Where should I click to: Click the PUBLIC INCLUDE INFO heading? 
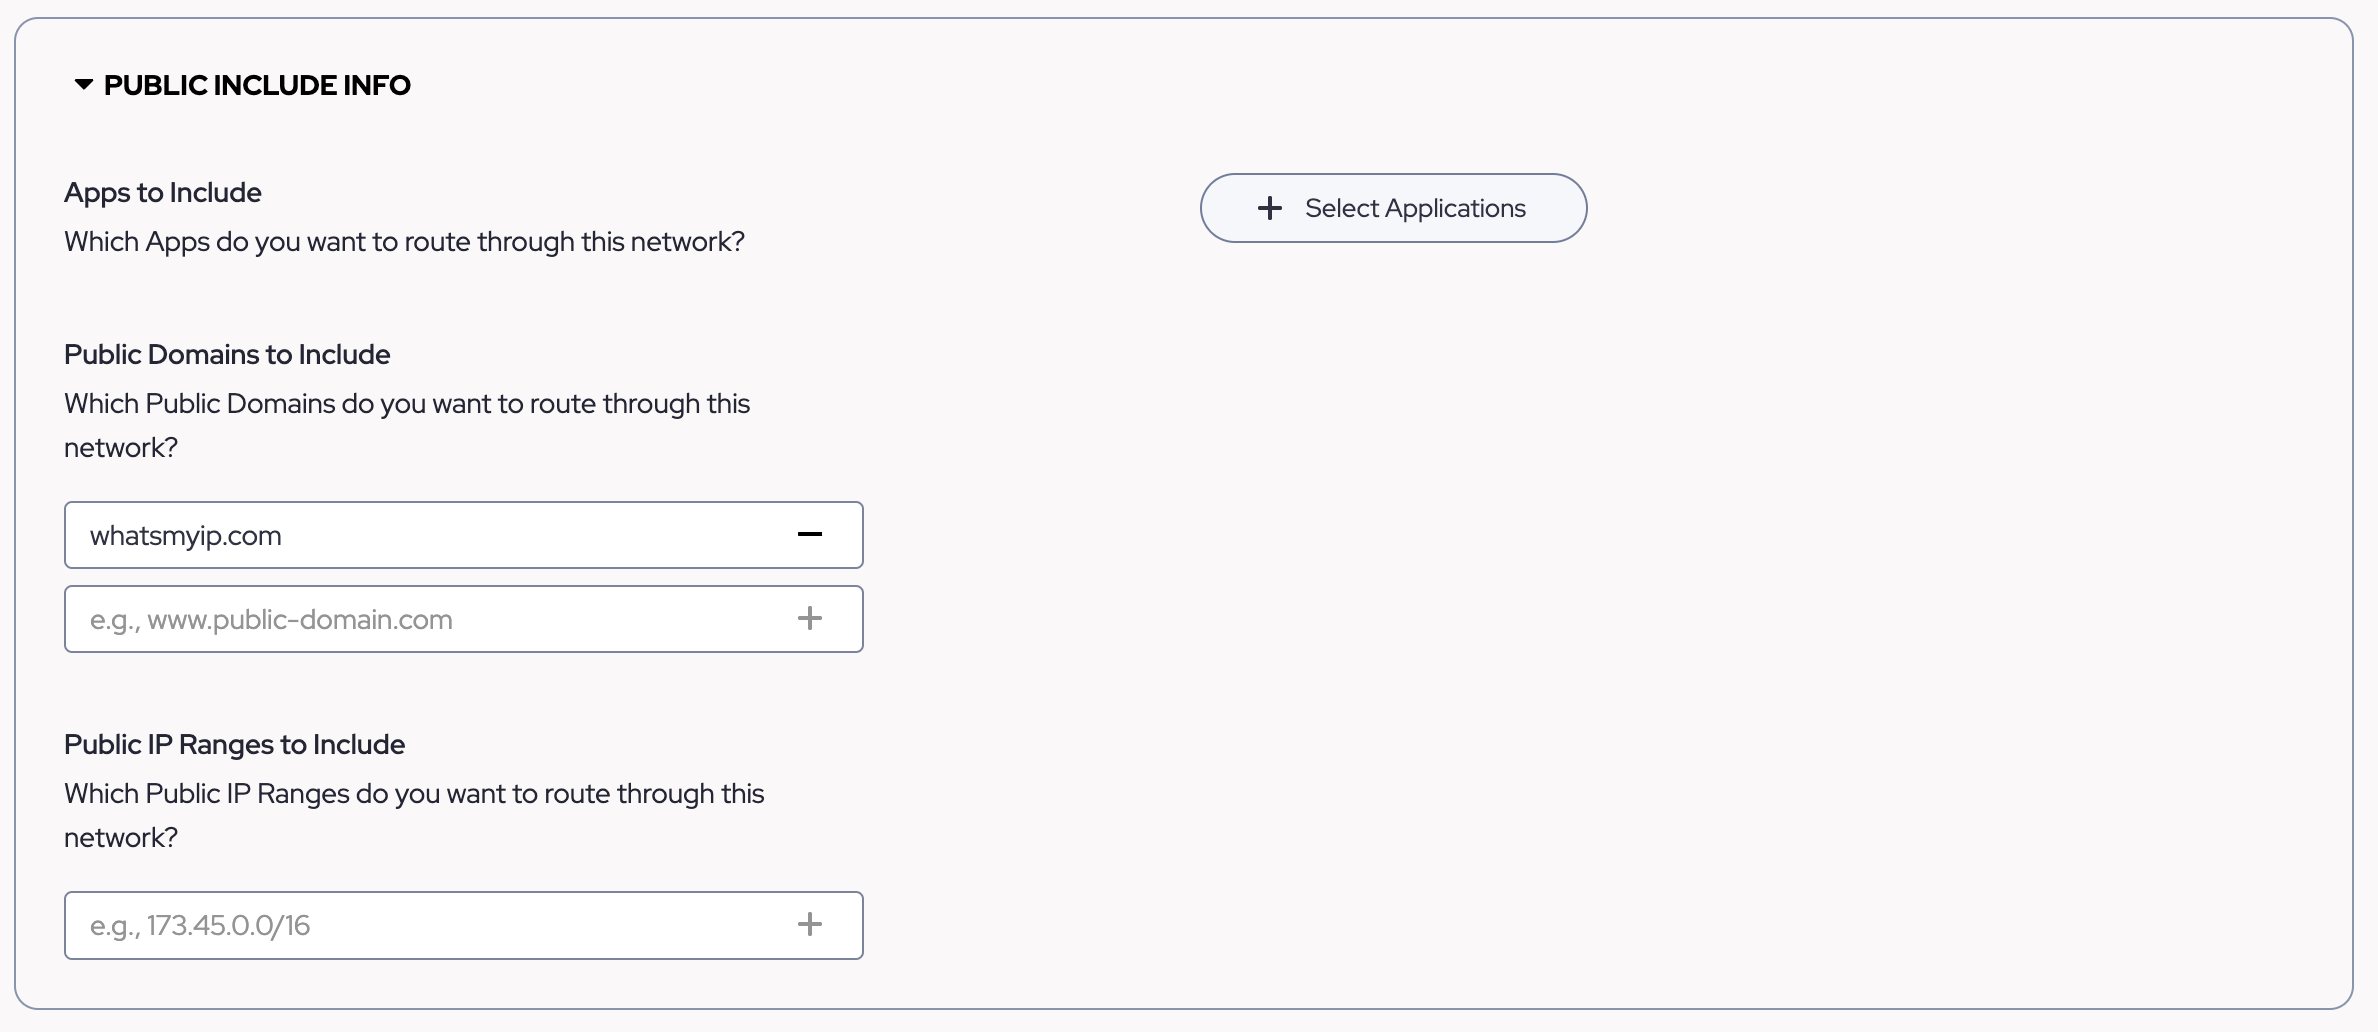coord(257,85)
